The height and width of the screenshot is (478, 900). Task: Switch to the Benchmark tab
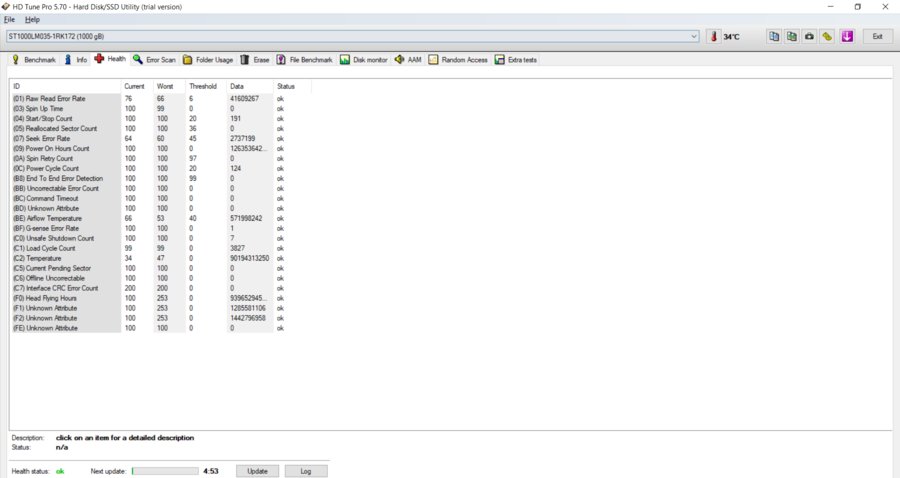point(34,60)
